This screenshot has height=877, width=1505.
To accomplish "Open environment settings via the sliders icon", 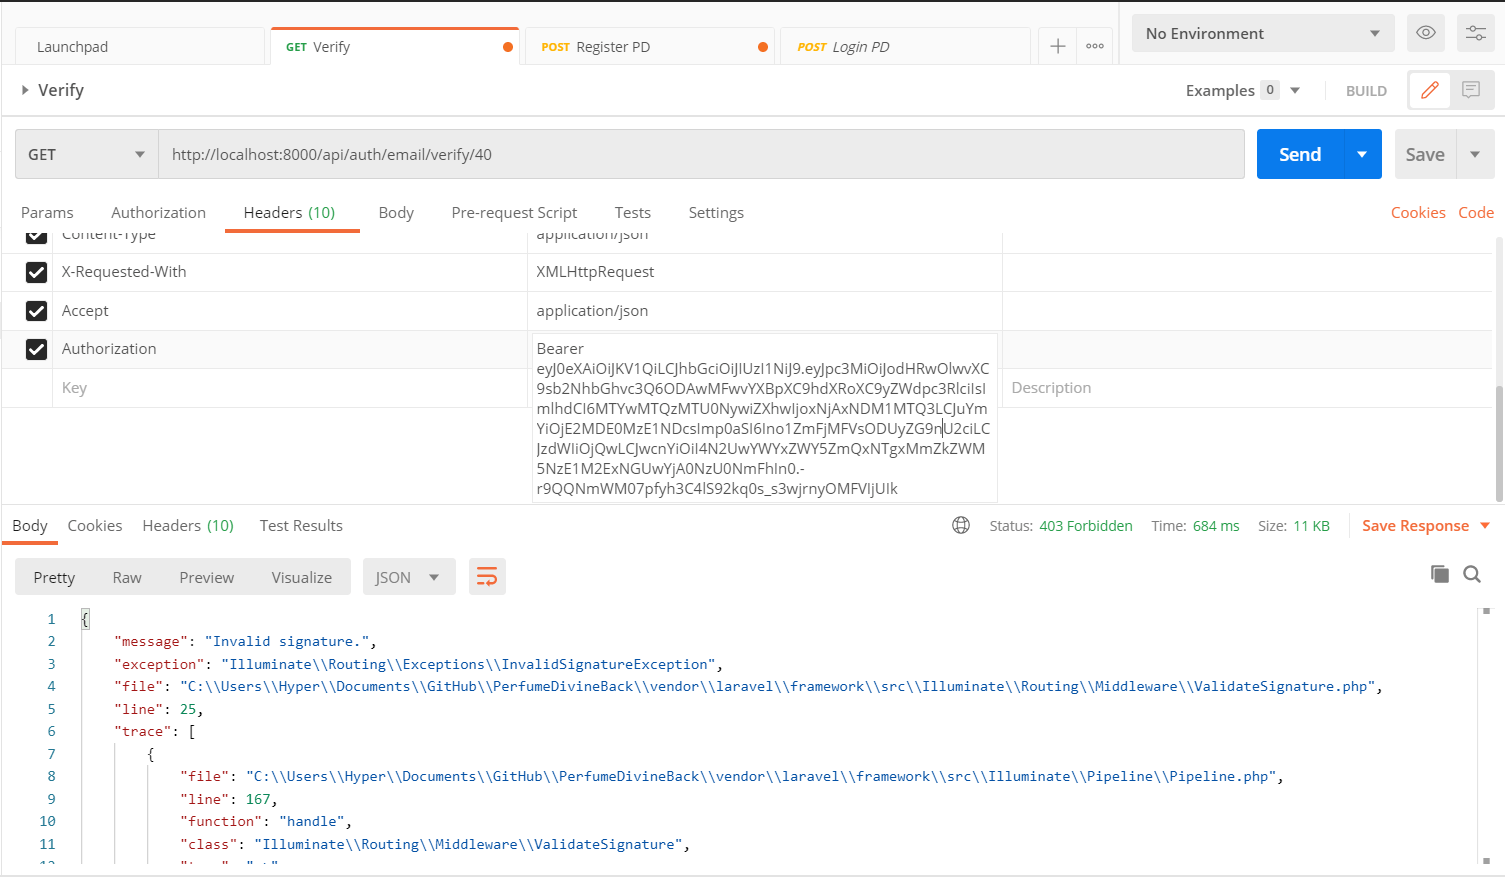I will (x=1475, y=32).
